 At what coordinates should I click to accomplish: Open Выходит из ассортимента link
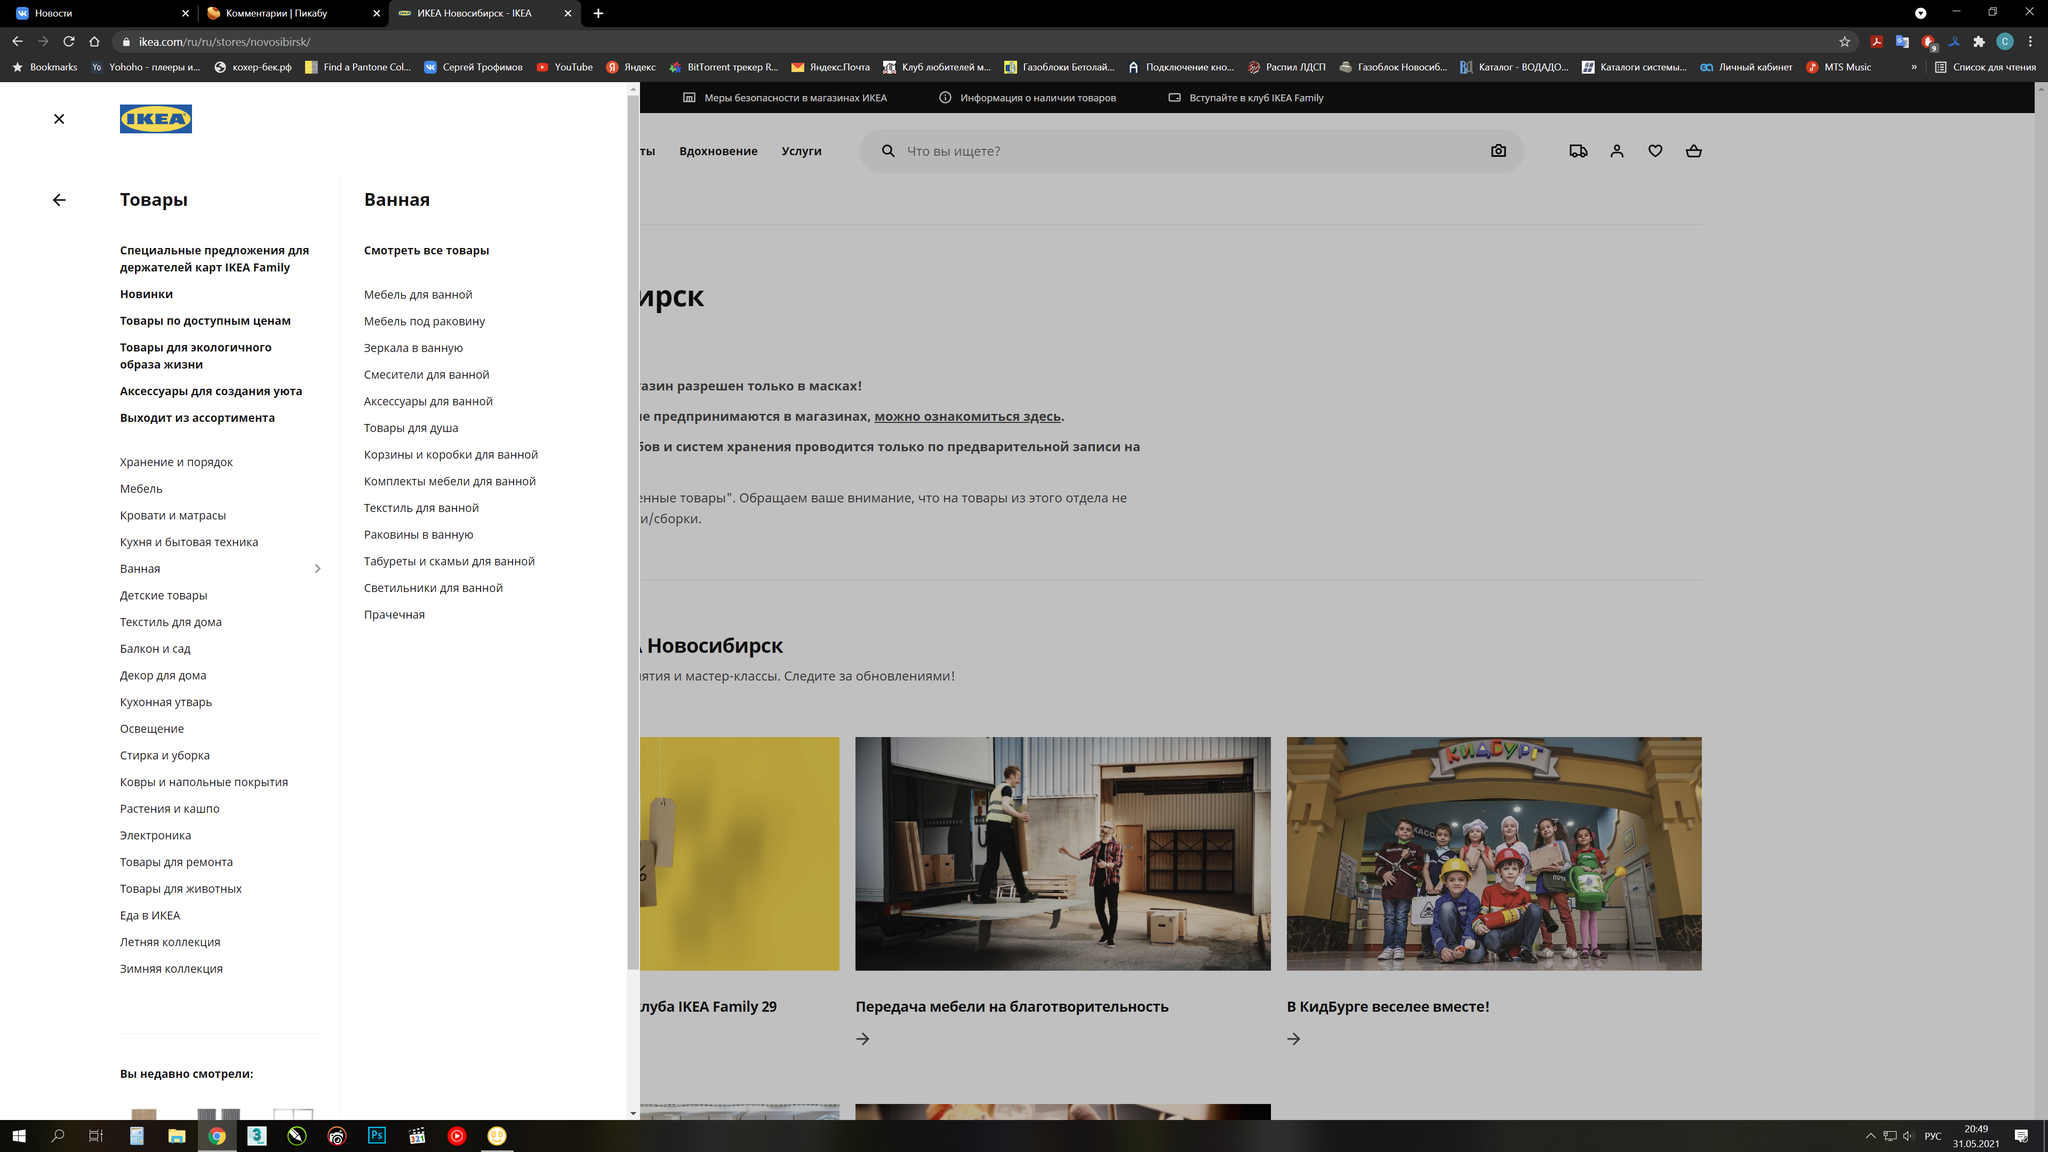[197, 418]
